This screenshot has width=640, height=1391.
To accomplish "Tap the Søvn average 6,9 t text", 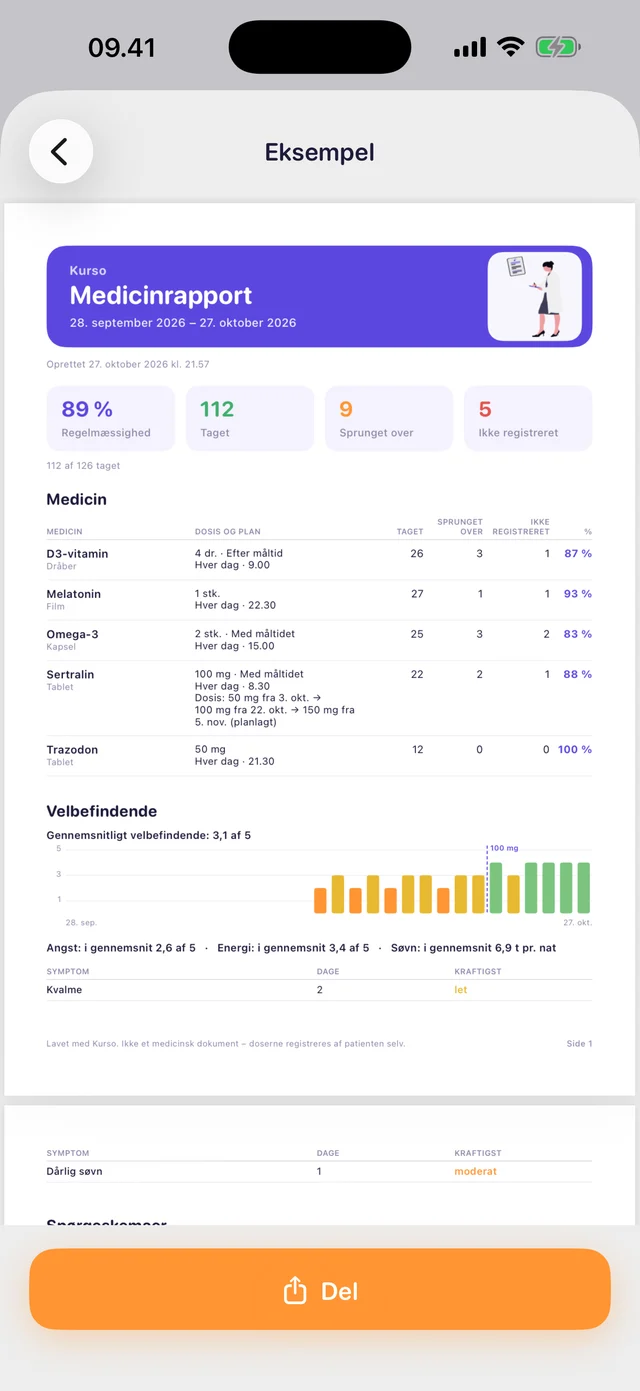I will pos(475,947).
